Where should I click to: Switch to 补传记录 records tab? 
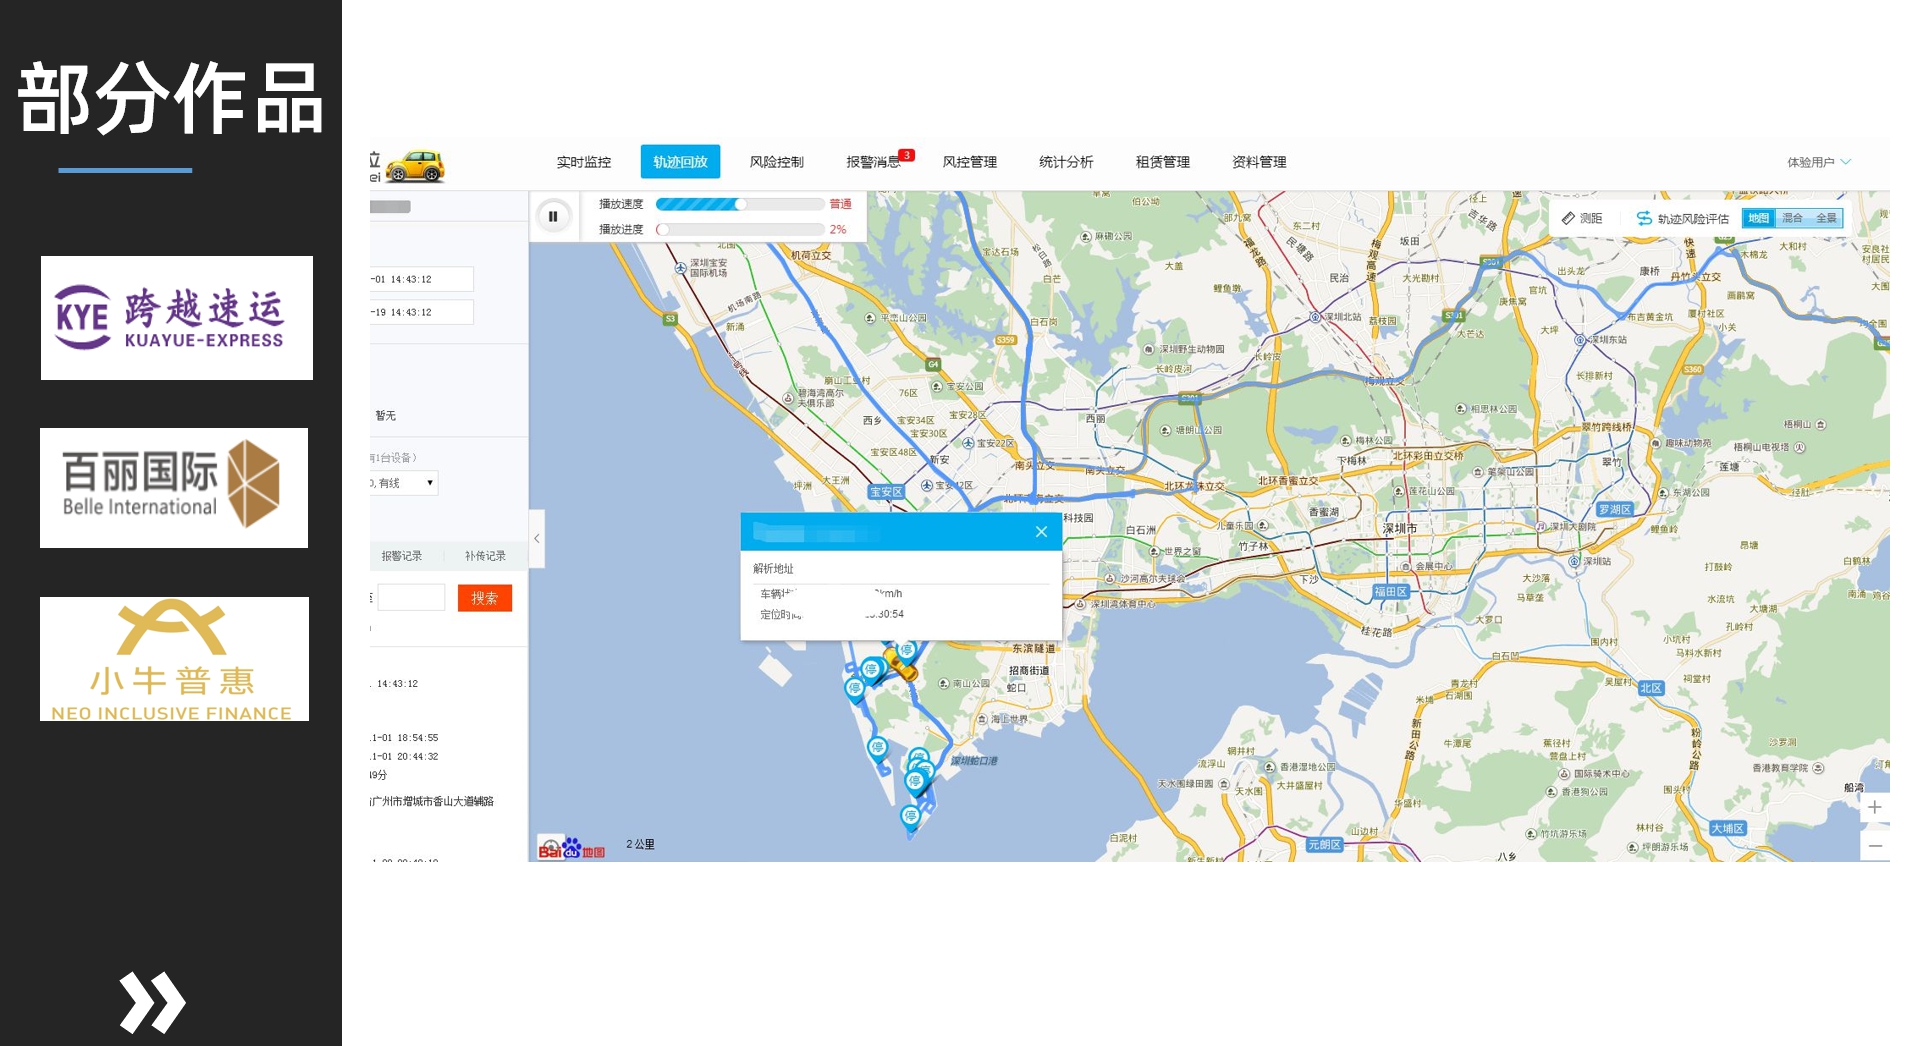[x=485, y=556]
